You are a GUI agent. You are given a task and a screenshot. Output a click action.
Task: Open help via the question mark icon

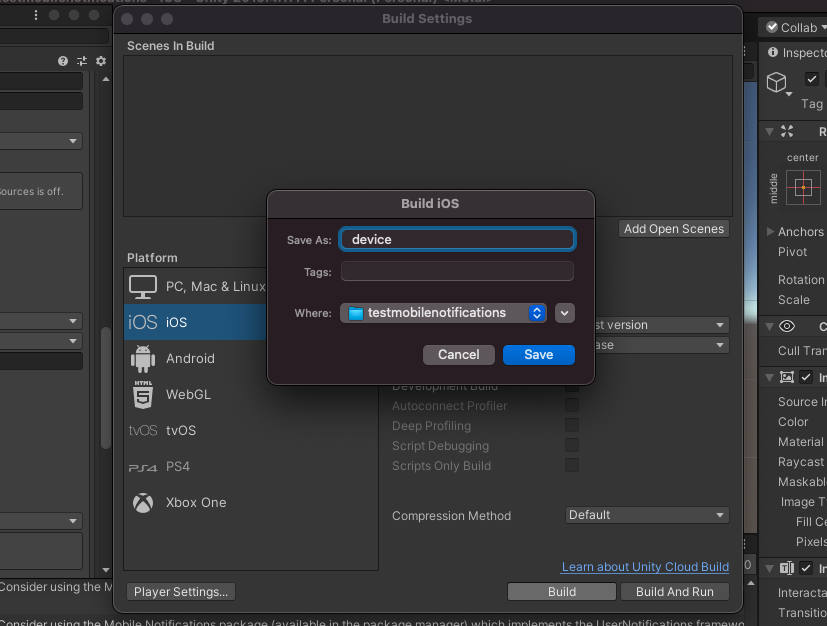click(x=63, y=61)
